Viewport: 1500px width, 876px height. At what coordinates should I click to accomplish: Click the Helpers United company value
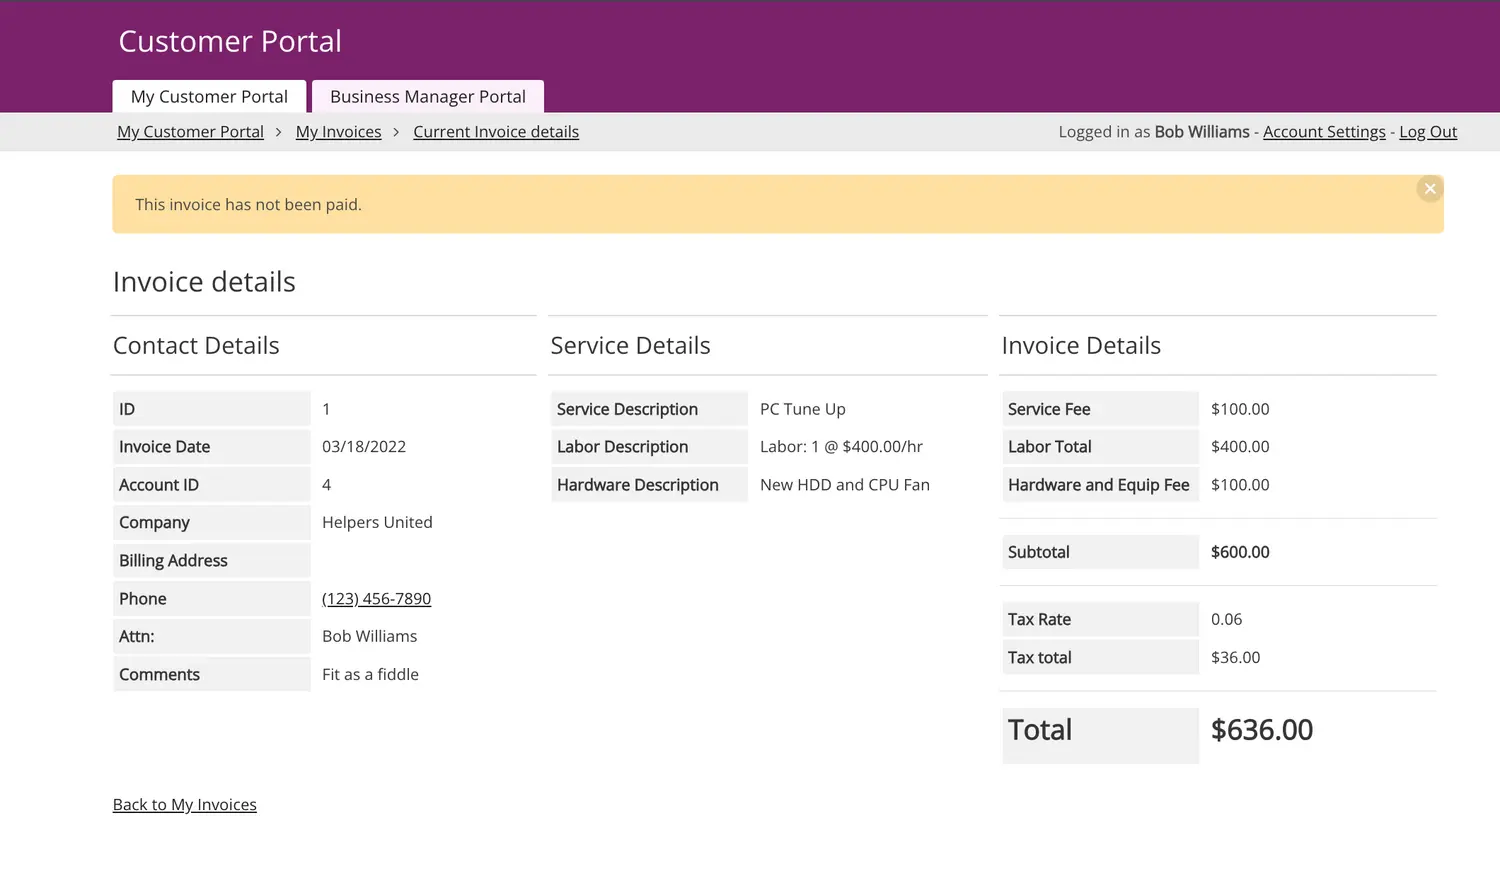point(377,523)
